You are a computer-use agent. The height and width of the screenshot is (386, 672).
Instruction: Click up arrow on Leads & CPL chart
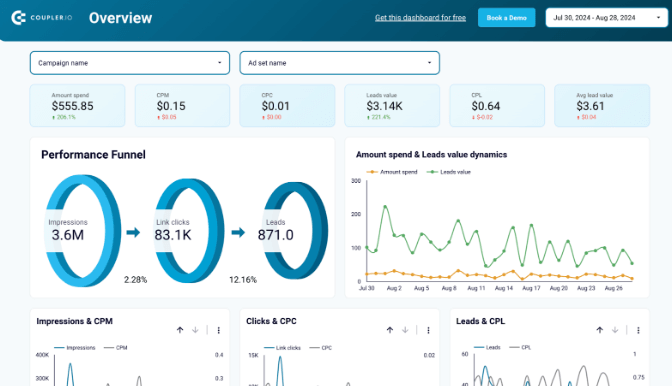click(x=600, y=330)
